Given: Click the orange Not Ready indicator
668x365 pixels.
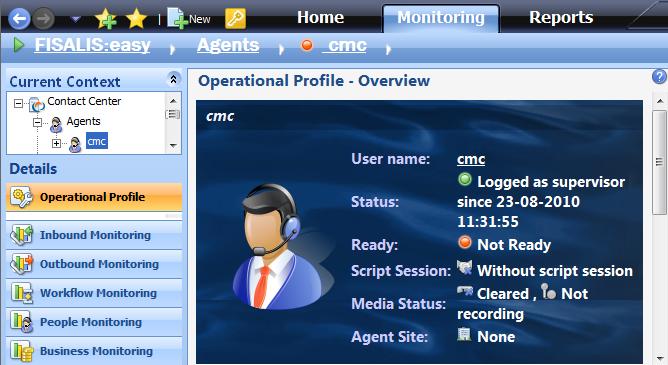Looking at the screenshot, I should click(x=465, y=243).
